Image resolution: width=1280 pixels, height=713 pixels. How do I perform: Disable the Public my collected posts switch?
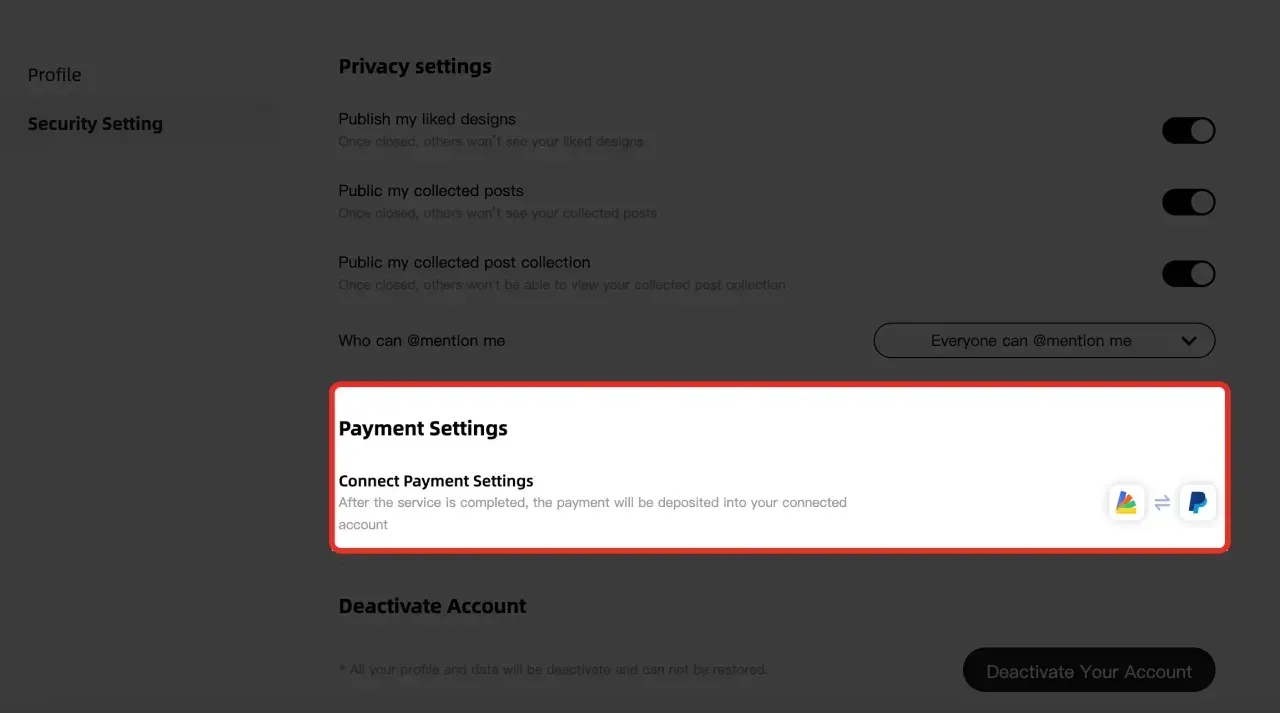coord(1188,202)
